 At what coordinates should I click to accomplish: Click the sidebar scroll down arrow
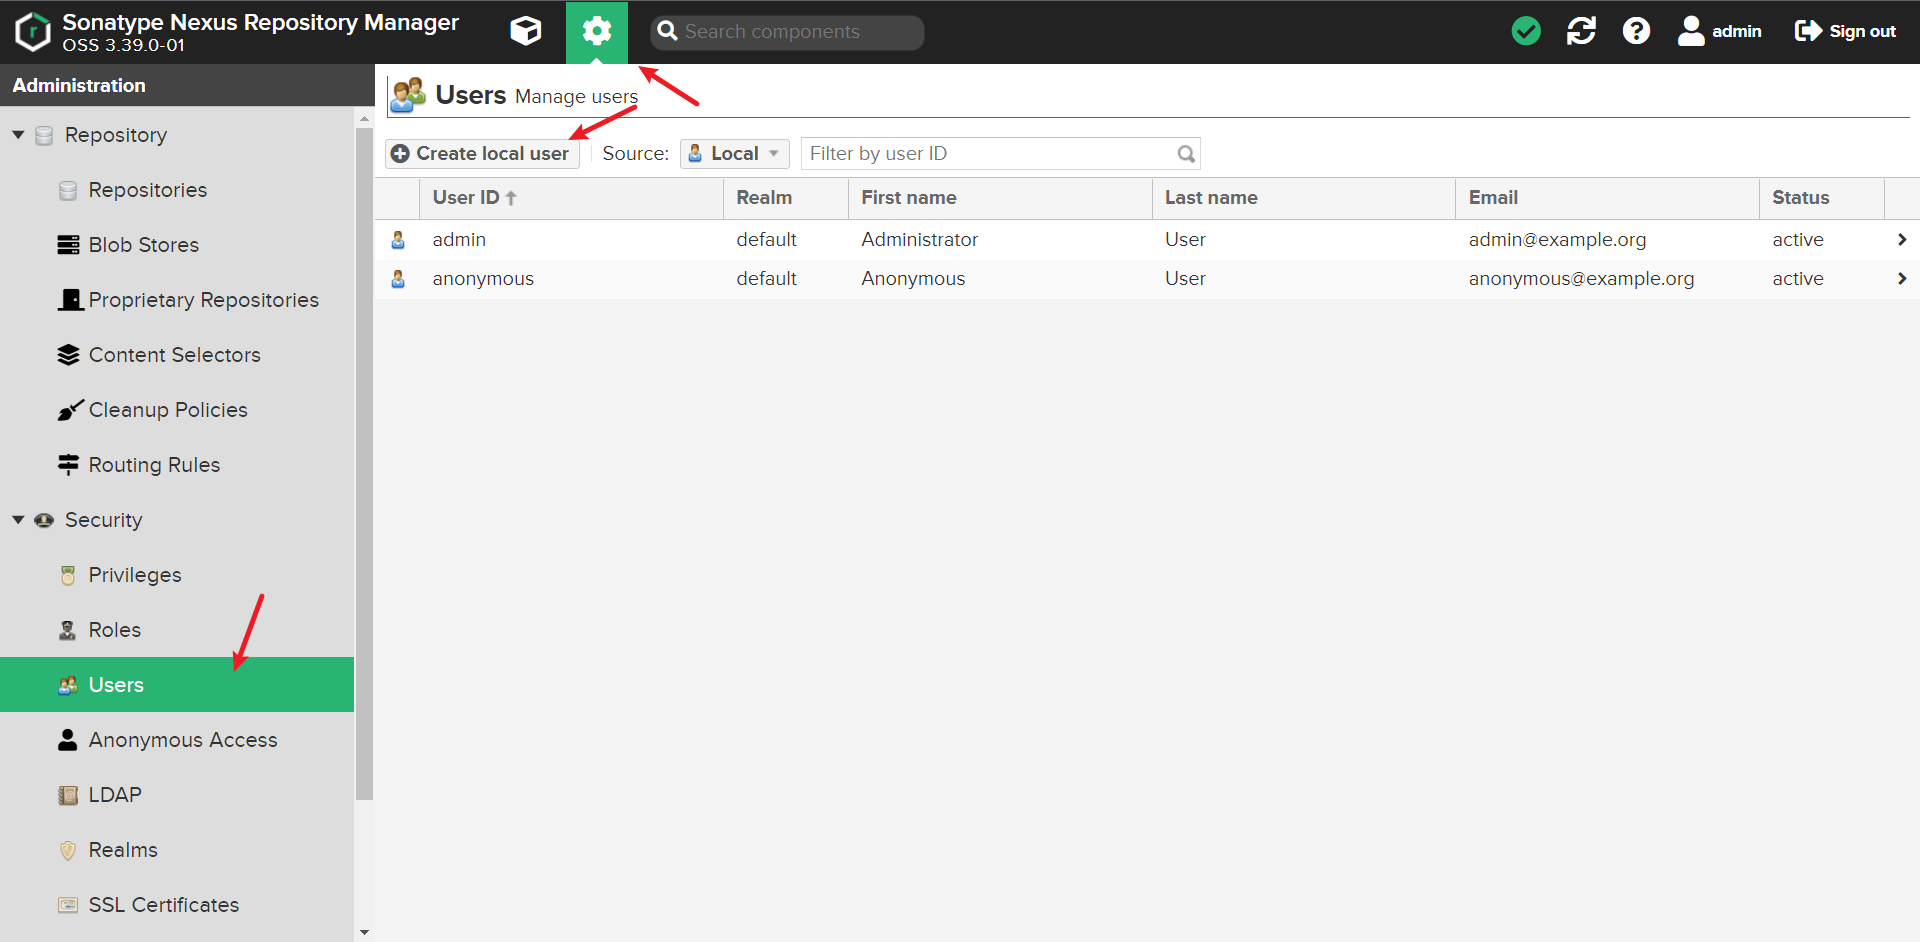[365, 933]
